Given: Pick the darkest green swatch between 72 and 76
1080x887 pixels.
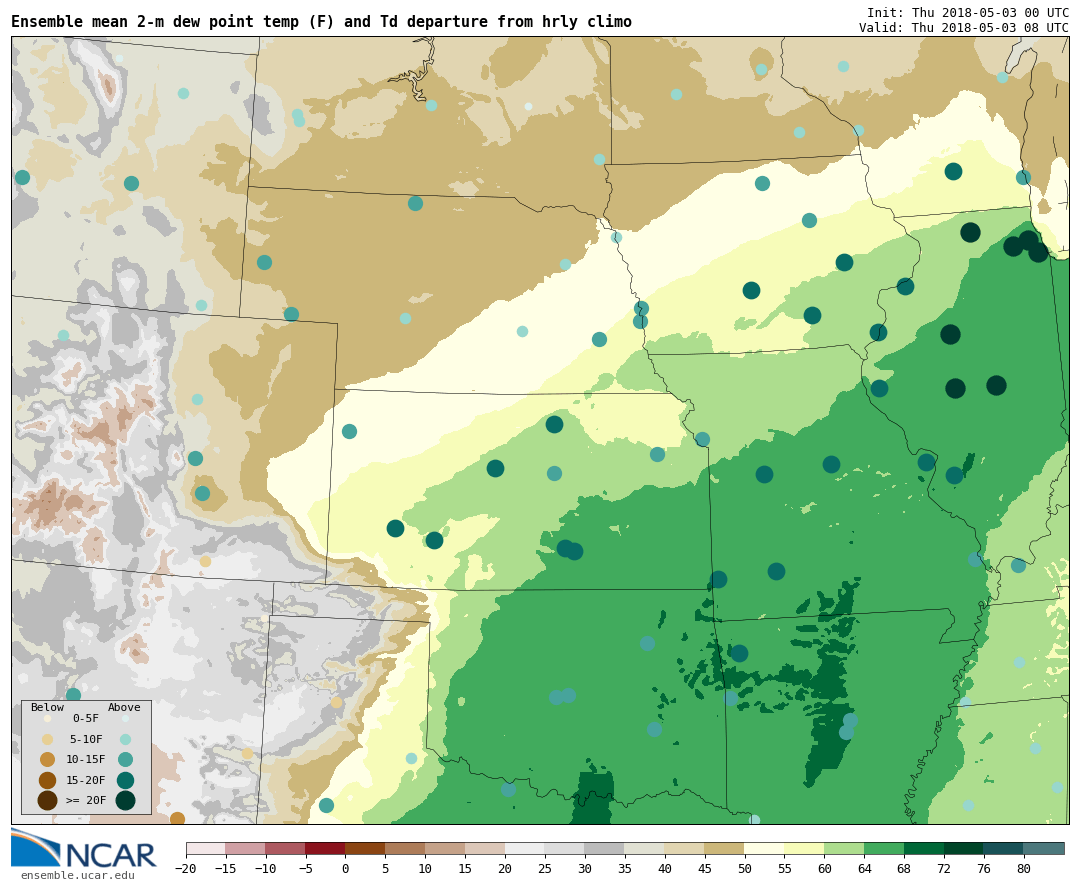Looking at the screenshot, I should (x=964, y=848).
